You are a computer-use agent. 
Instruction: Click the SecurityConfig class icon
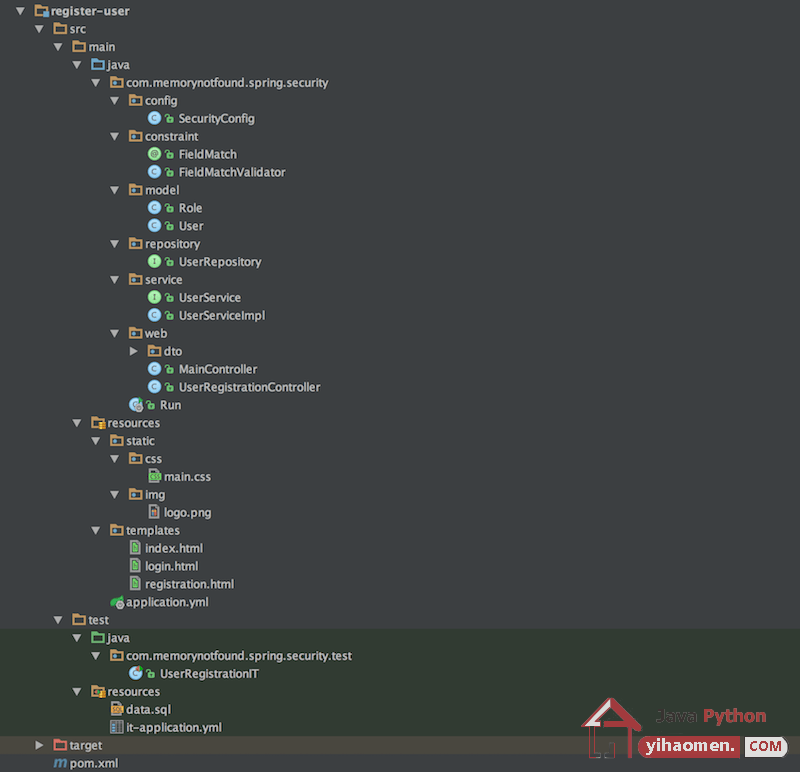pos(154,118)
